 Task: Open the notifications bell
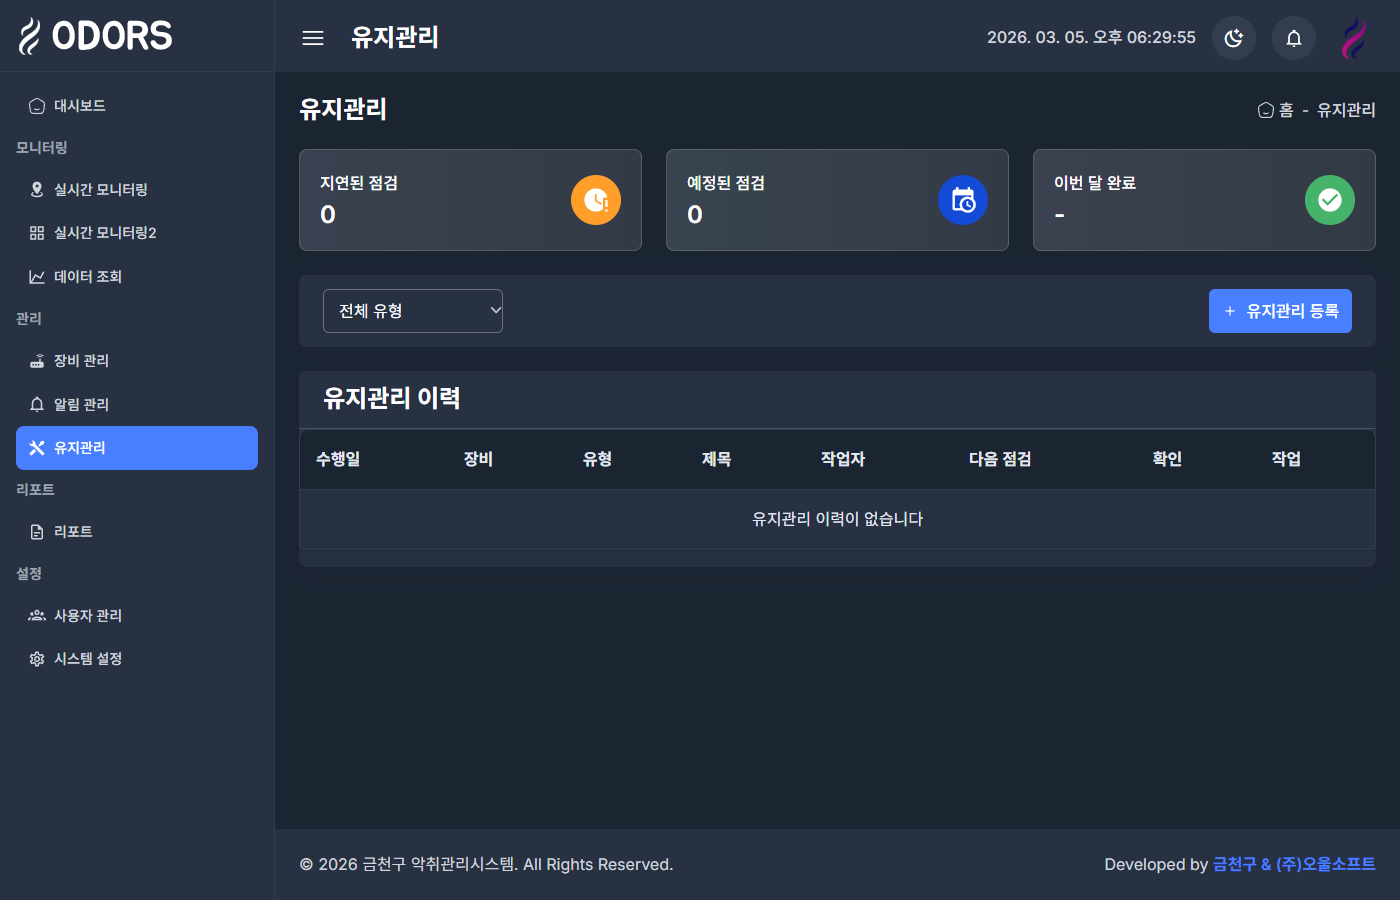(x=1294, y=37)
